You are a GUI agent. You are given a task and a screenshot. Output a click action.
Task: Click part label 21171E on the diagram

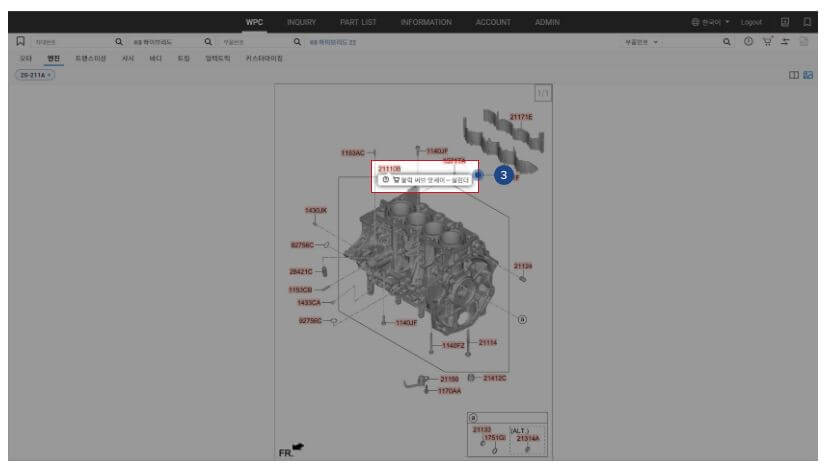521,117
